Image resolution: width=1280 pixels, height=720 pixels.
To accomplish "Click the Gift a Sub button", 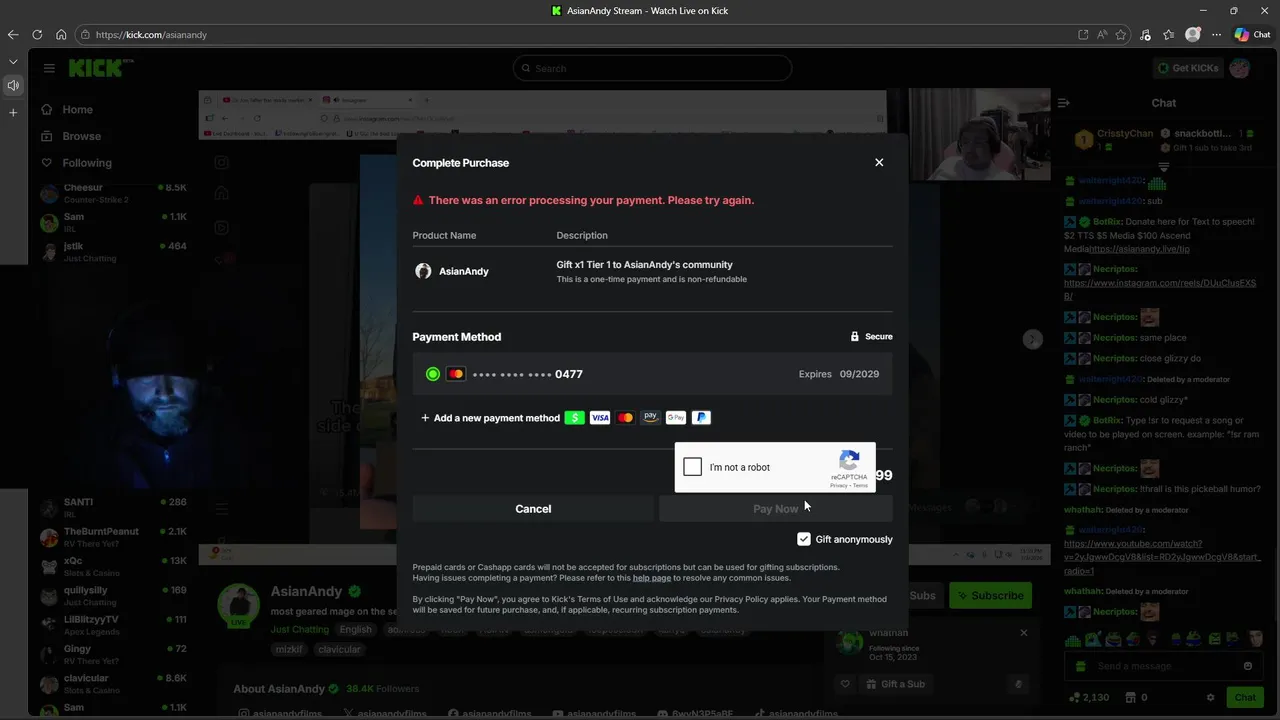I will (895, 684).
